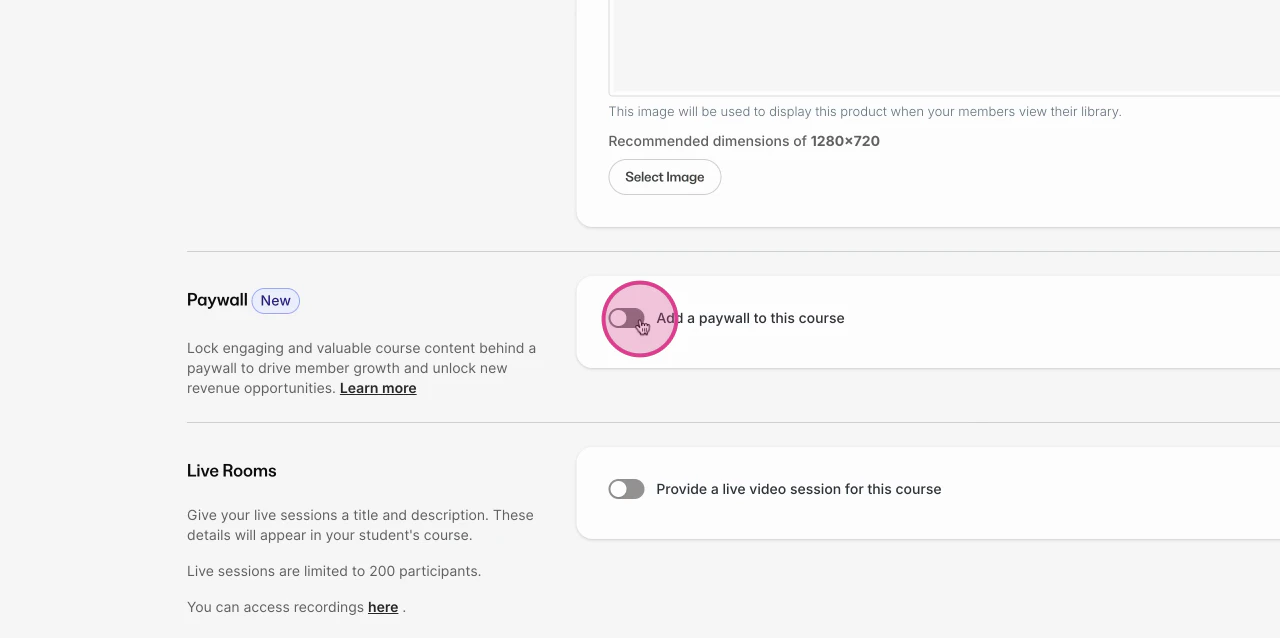This screenshot has width=1280, height=638.
Task: Click 'Provide a live video session' label
Action: [x=798, y=489]
